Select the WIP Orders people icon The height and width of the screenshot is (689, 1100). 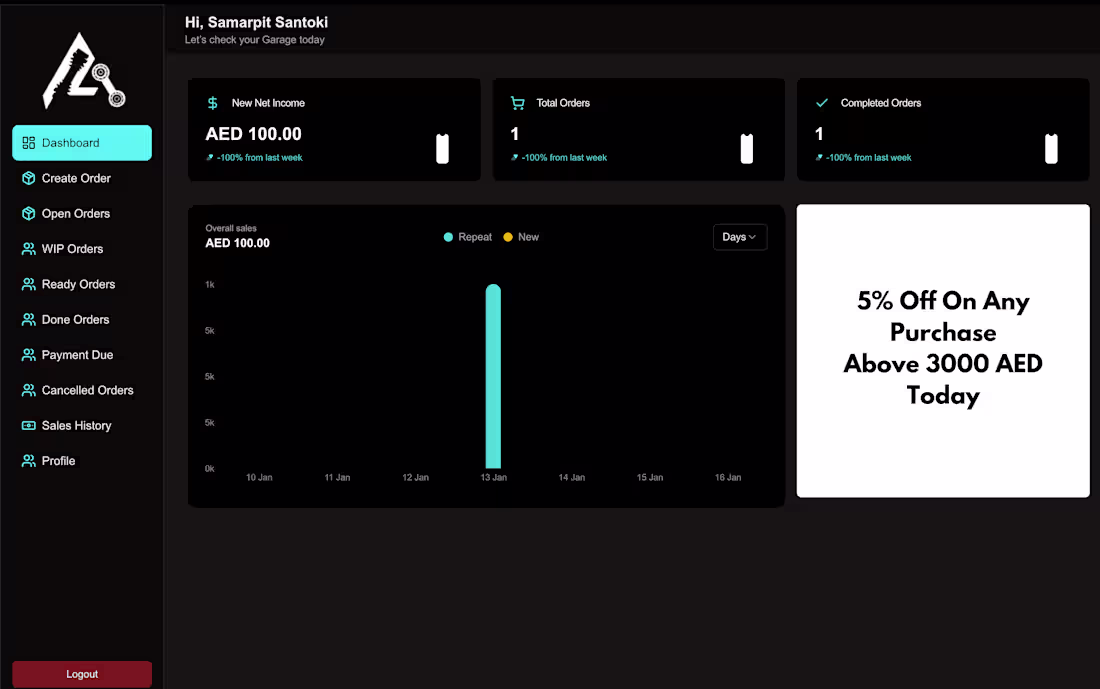coord(27,248)
